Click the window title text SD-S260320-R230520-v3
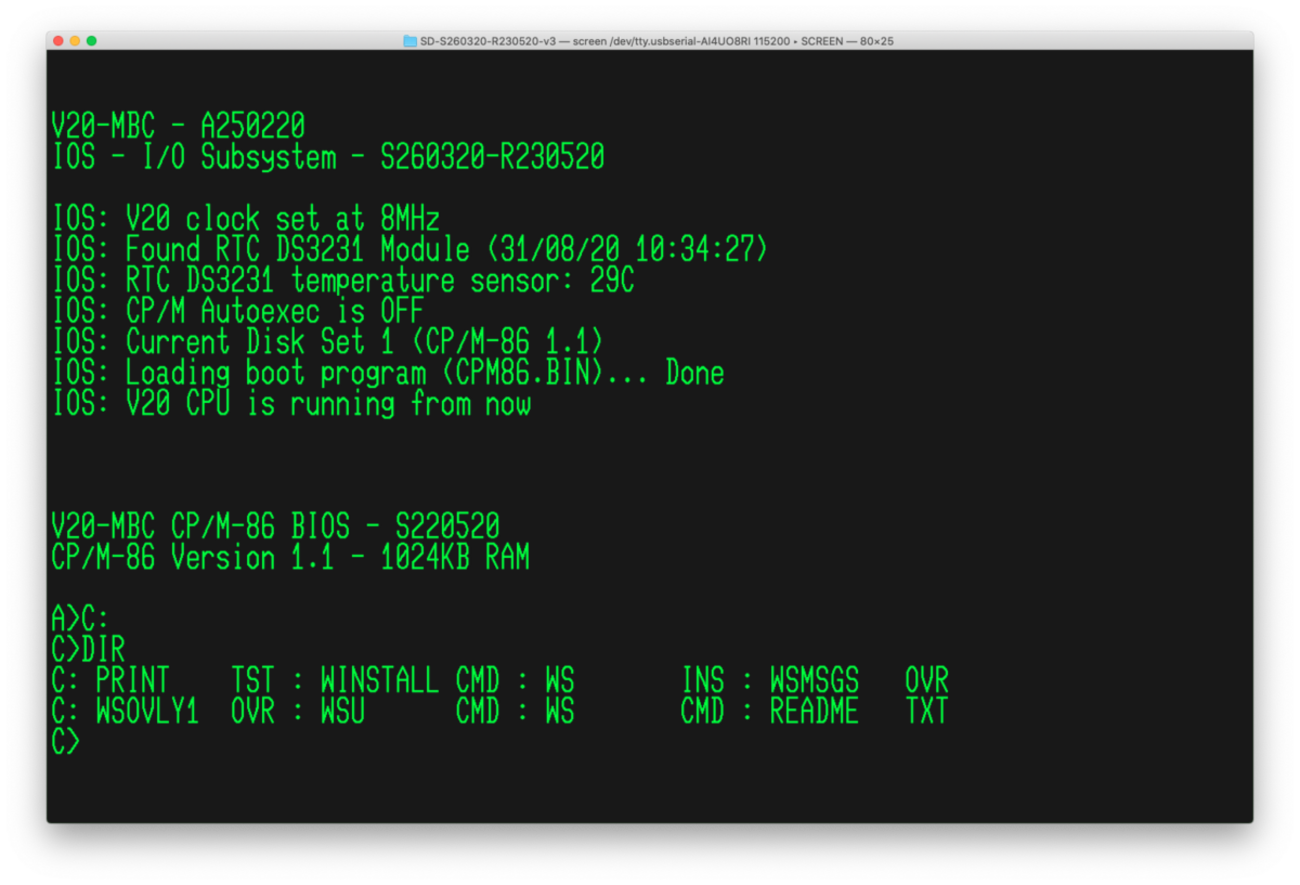The width and height of the screenshot is (1300, 885). coord(489,41)
